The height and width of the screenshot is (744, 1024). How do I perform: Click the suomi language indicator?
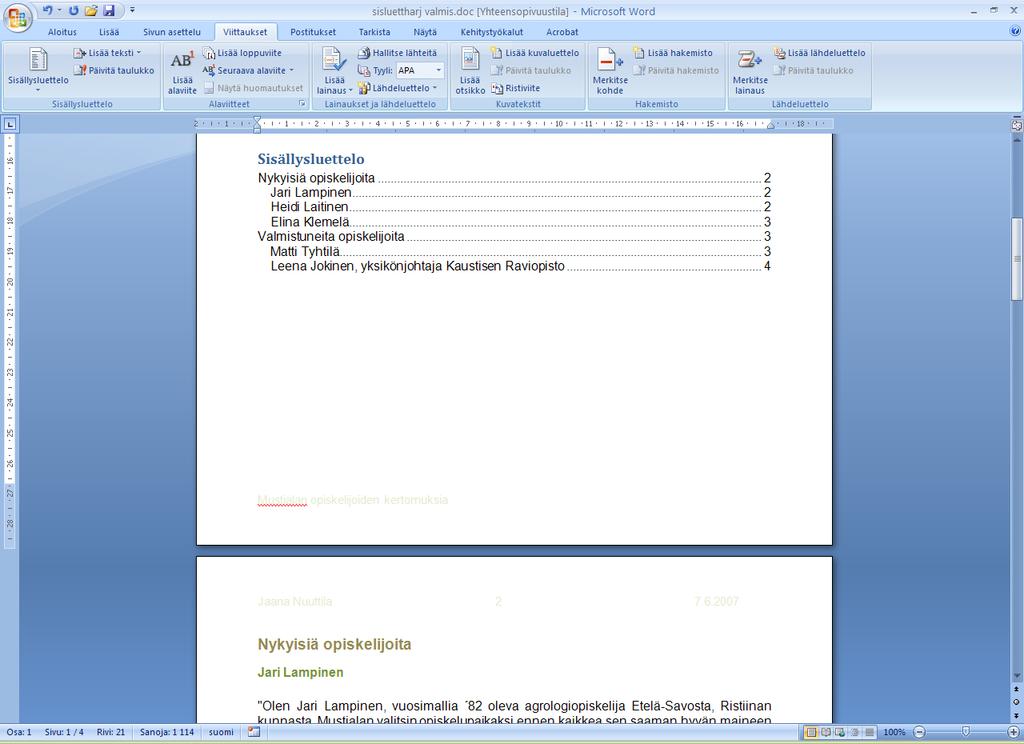[221, 732]
